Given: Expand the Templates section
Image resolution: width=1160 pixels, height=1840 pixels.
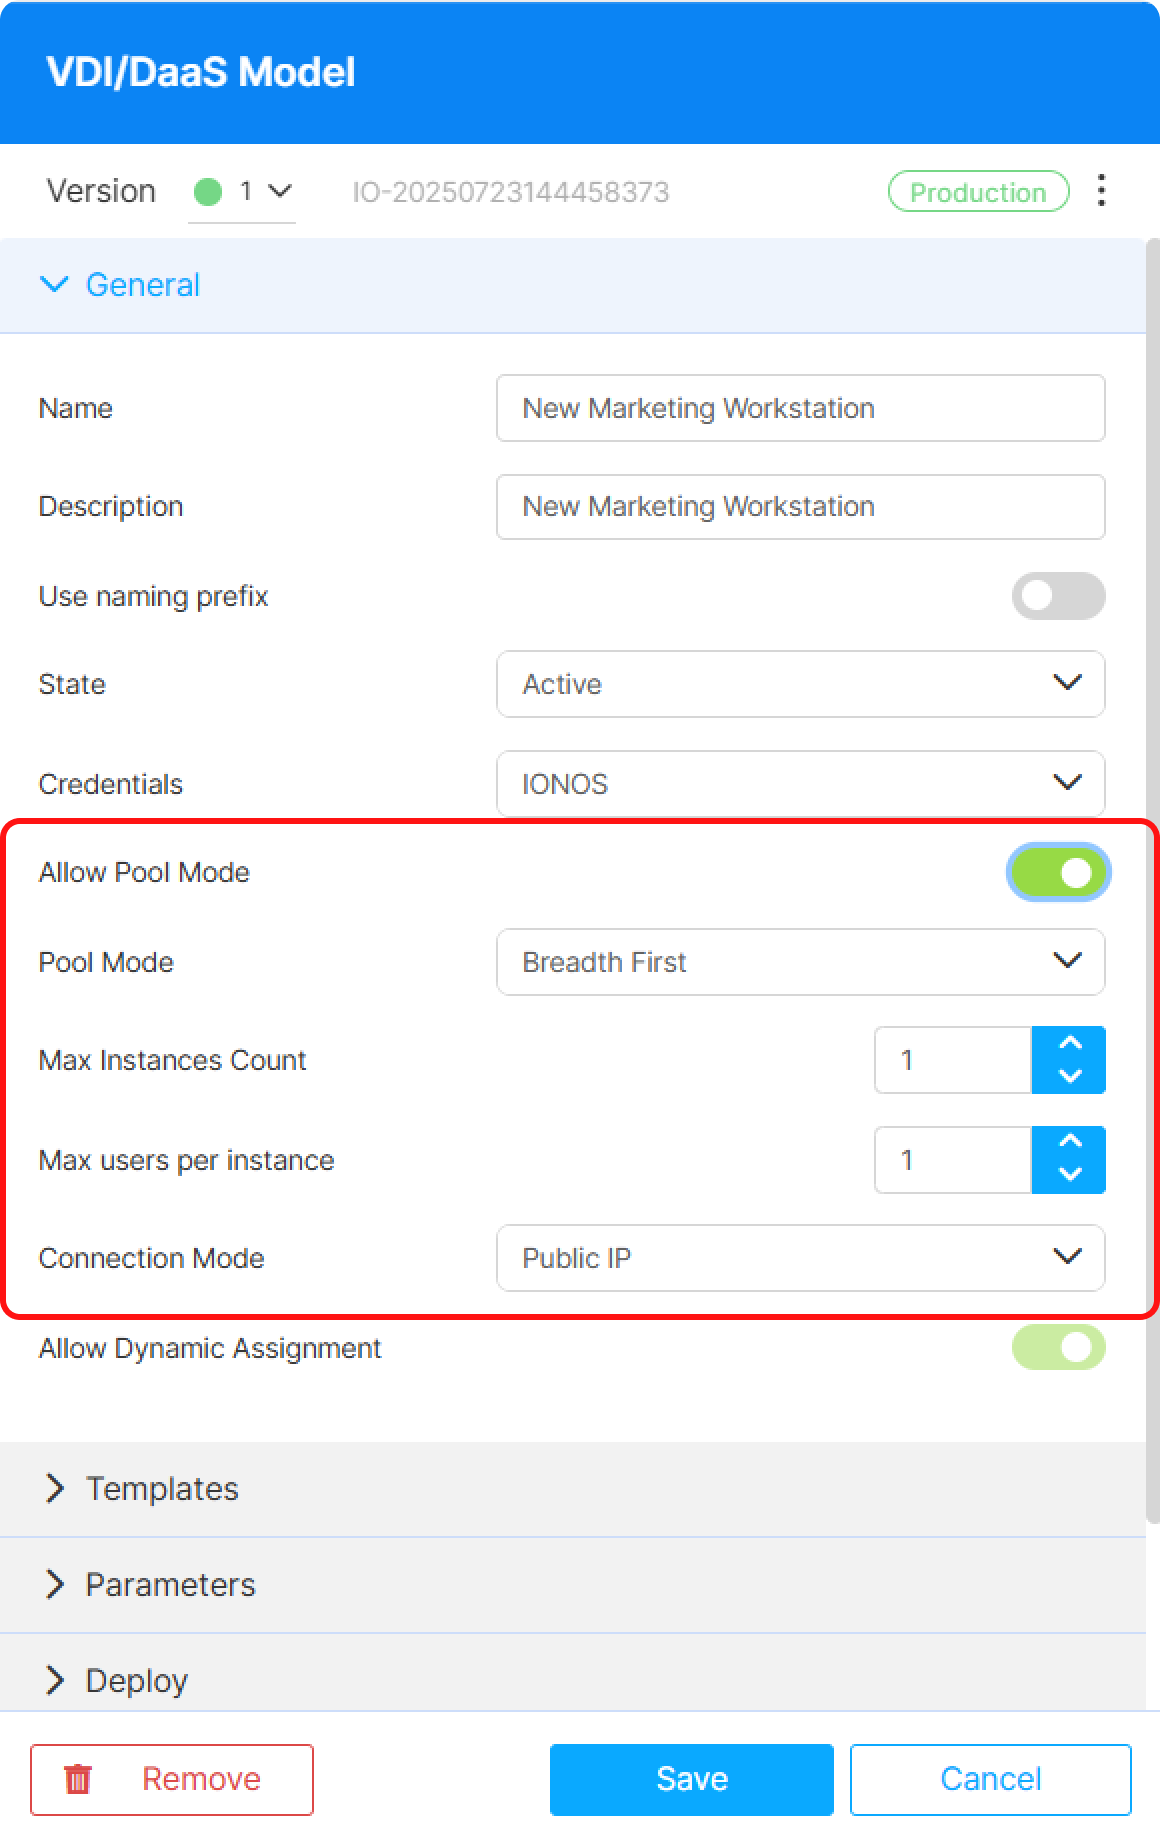Looking at the screenshot, I should [x=162, y=1489].
